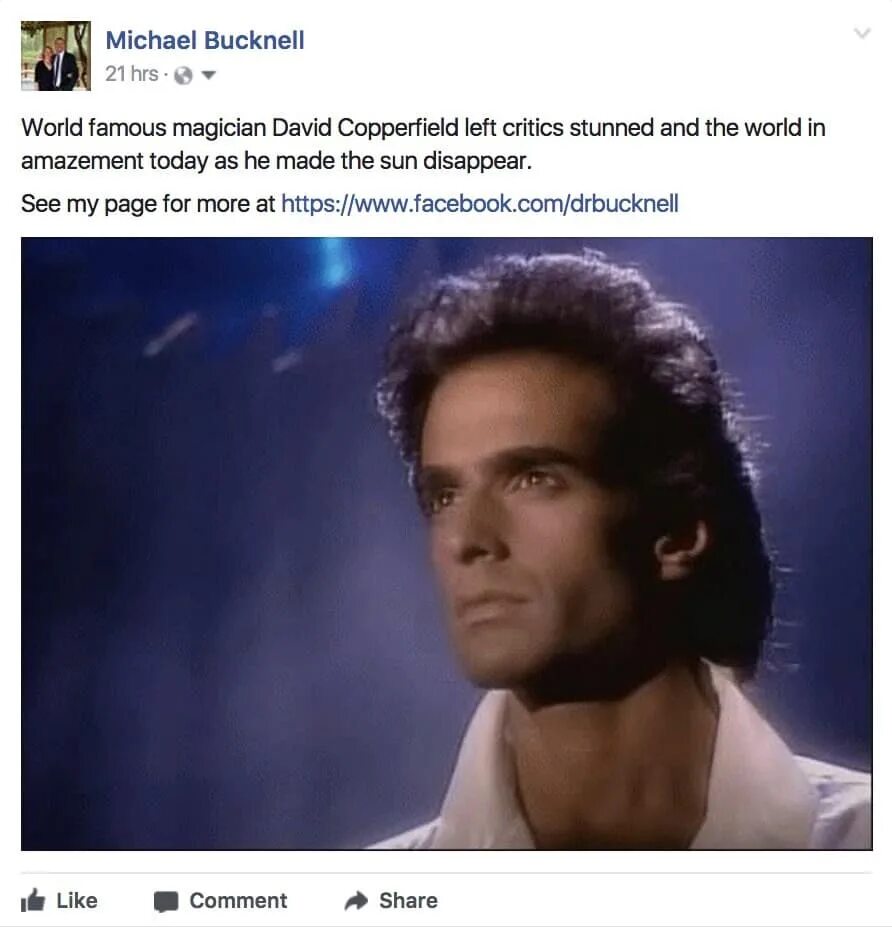Screen dimensions: 892x927
Task: Click the 'Like' text label
Action: coord(77,900)
